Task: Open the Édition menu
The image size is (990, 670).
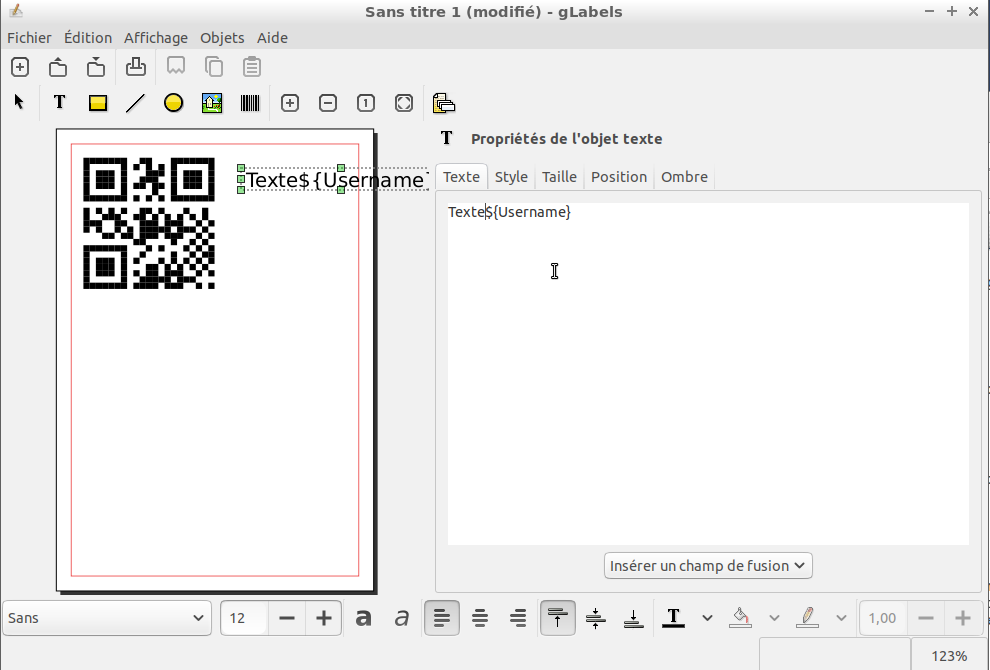Action: tap(88, 38)
